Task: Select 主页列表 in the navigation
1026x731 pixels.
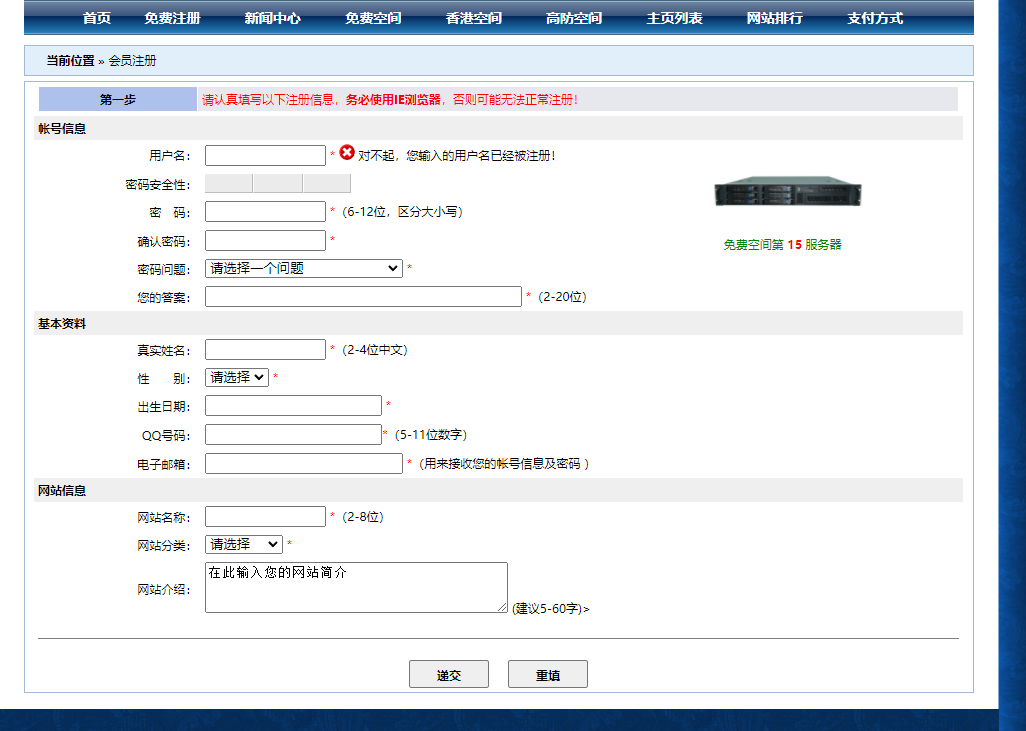Action: point(673,17)
